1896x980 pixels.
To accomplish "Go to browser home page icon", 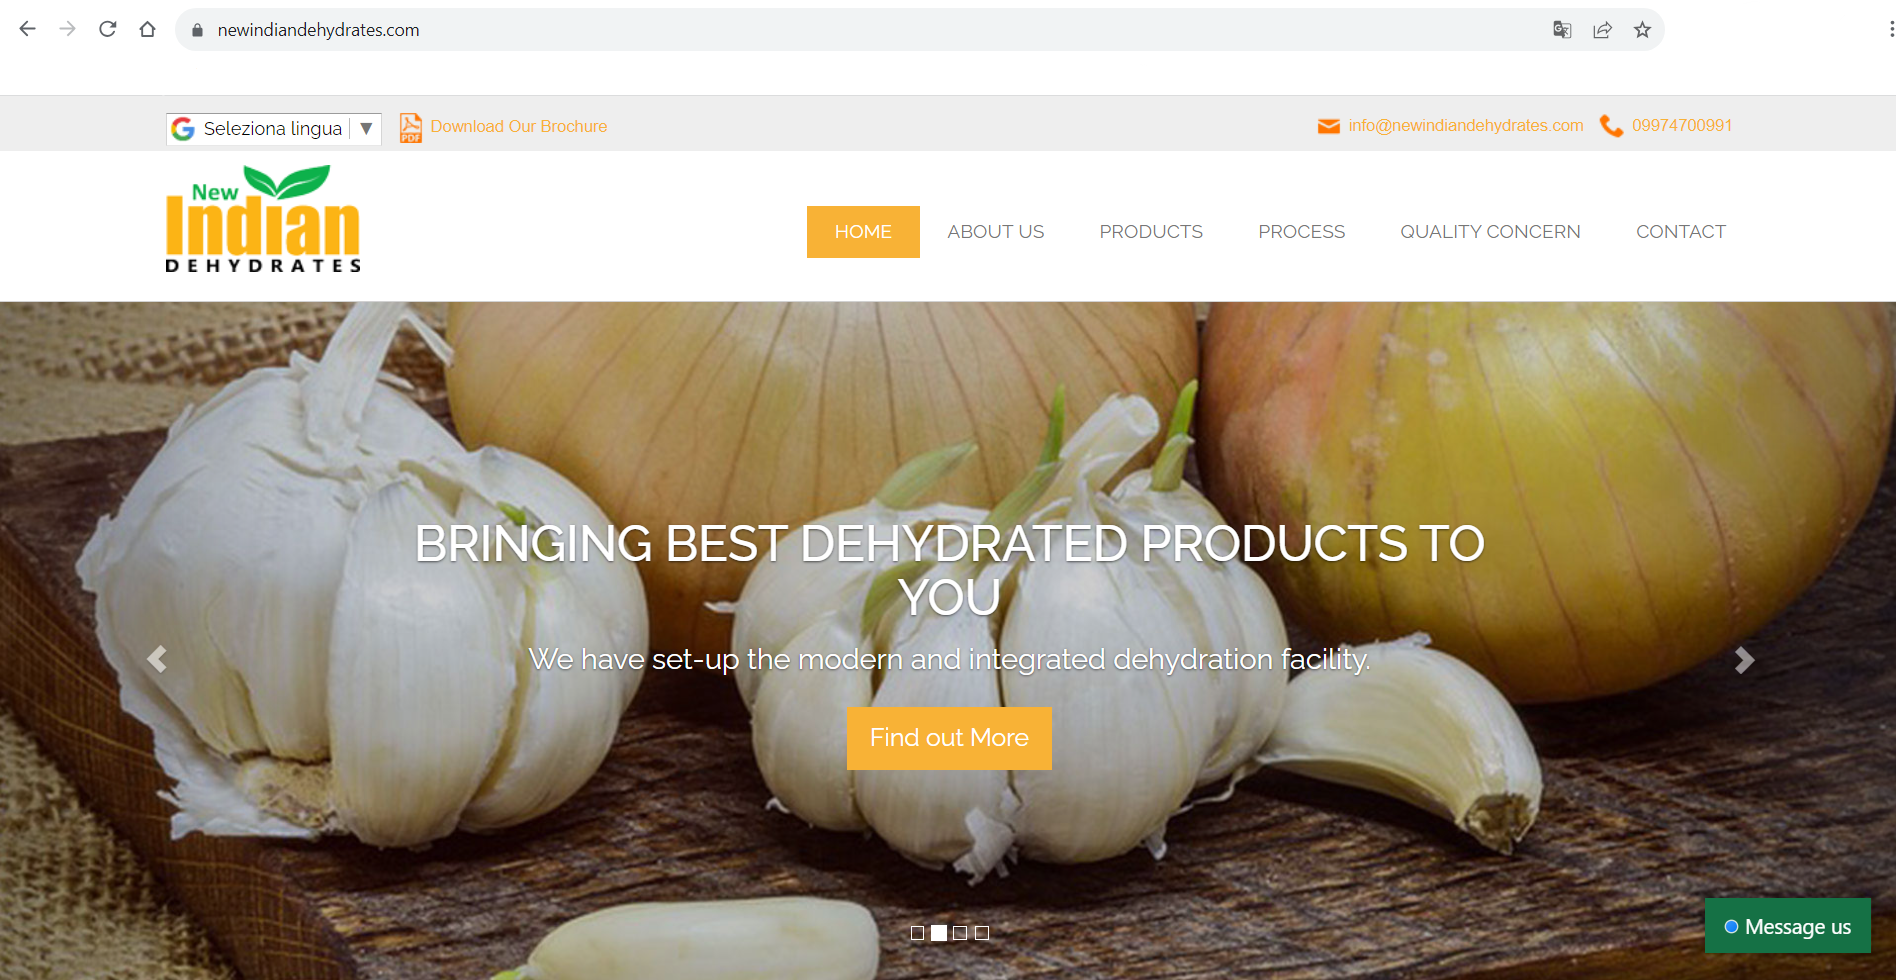I will pos(148,29).
